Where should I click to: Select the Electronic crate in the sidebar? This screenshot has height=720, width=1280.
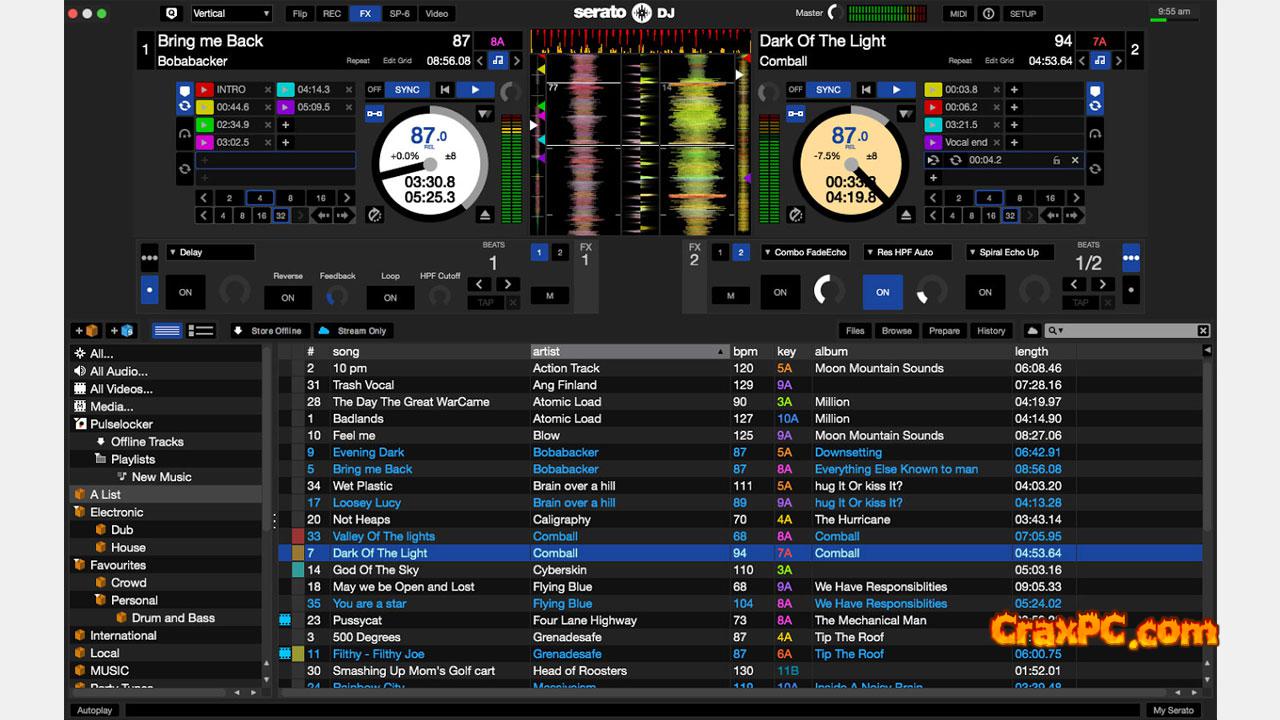pyautogui.click(x=116, y=512)
